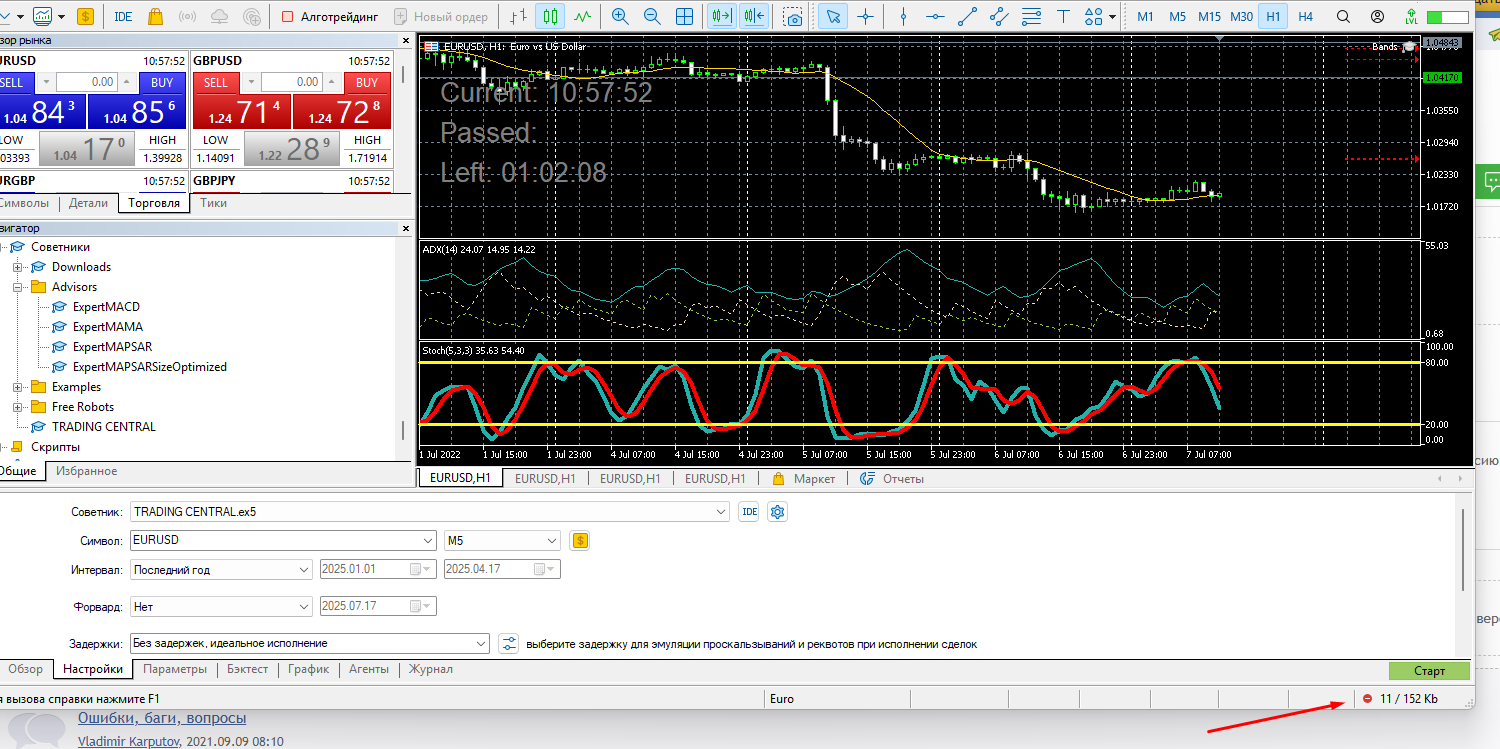Open the Market shopping bag icon
This screenshot has width=1500, height=749.
pyautogui.click(x=155, y=16)
